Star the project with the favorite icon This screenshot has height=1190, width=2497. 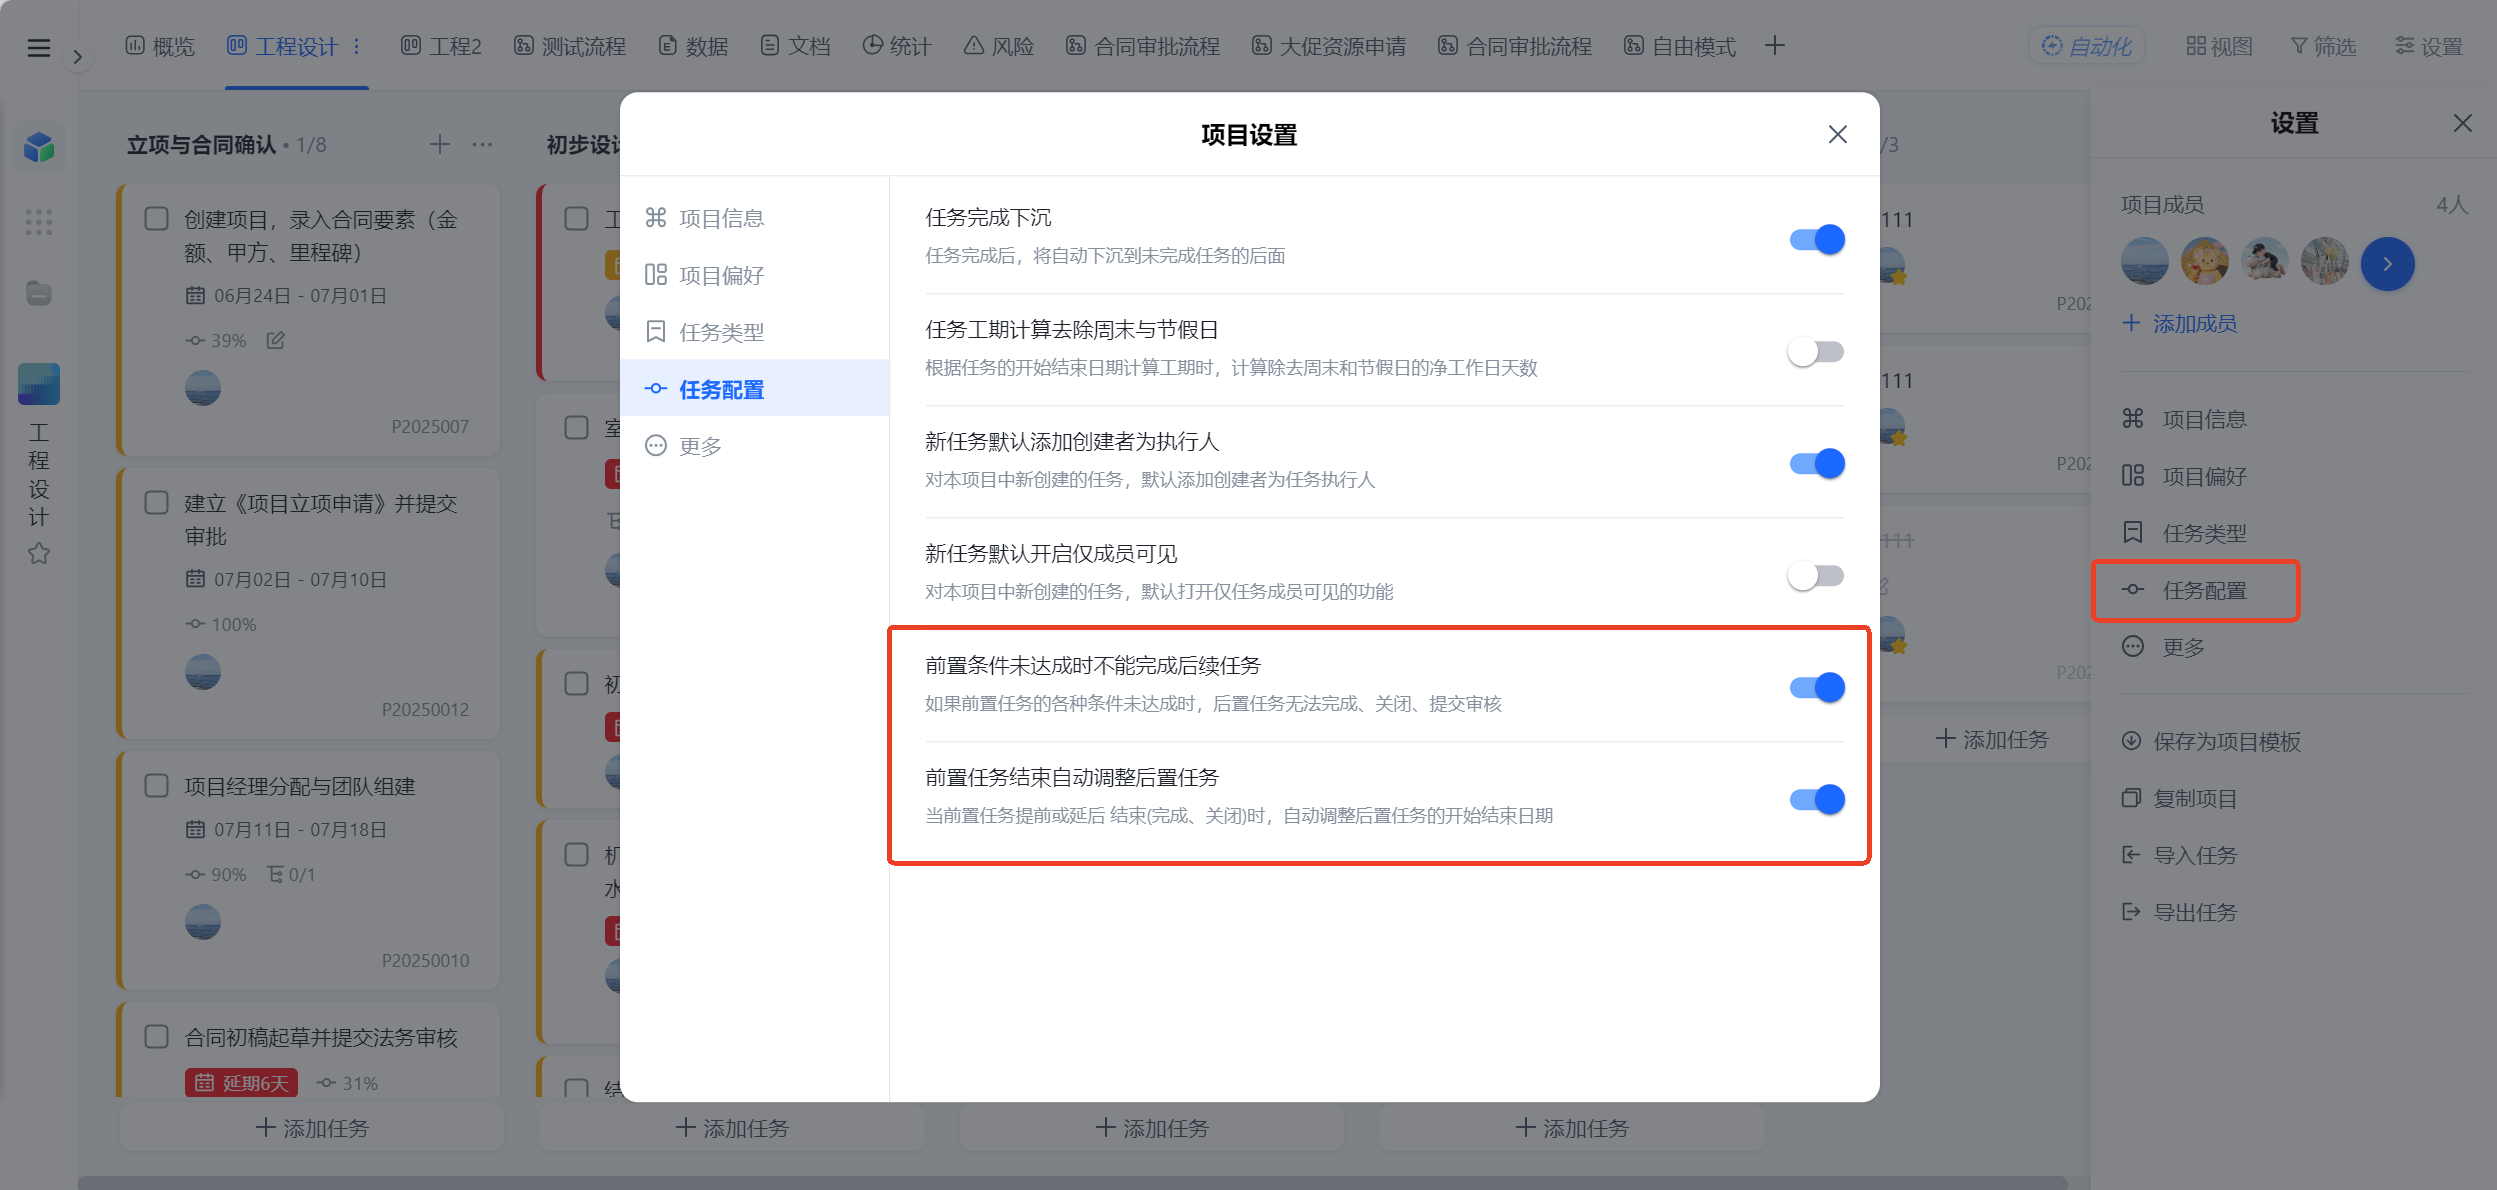[x=39, y=553]
